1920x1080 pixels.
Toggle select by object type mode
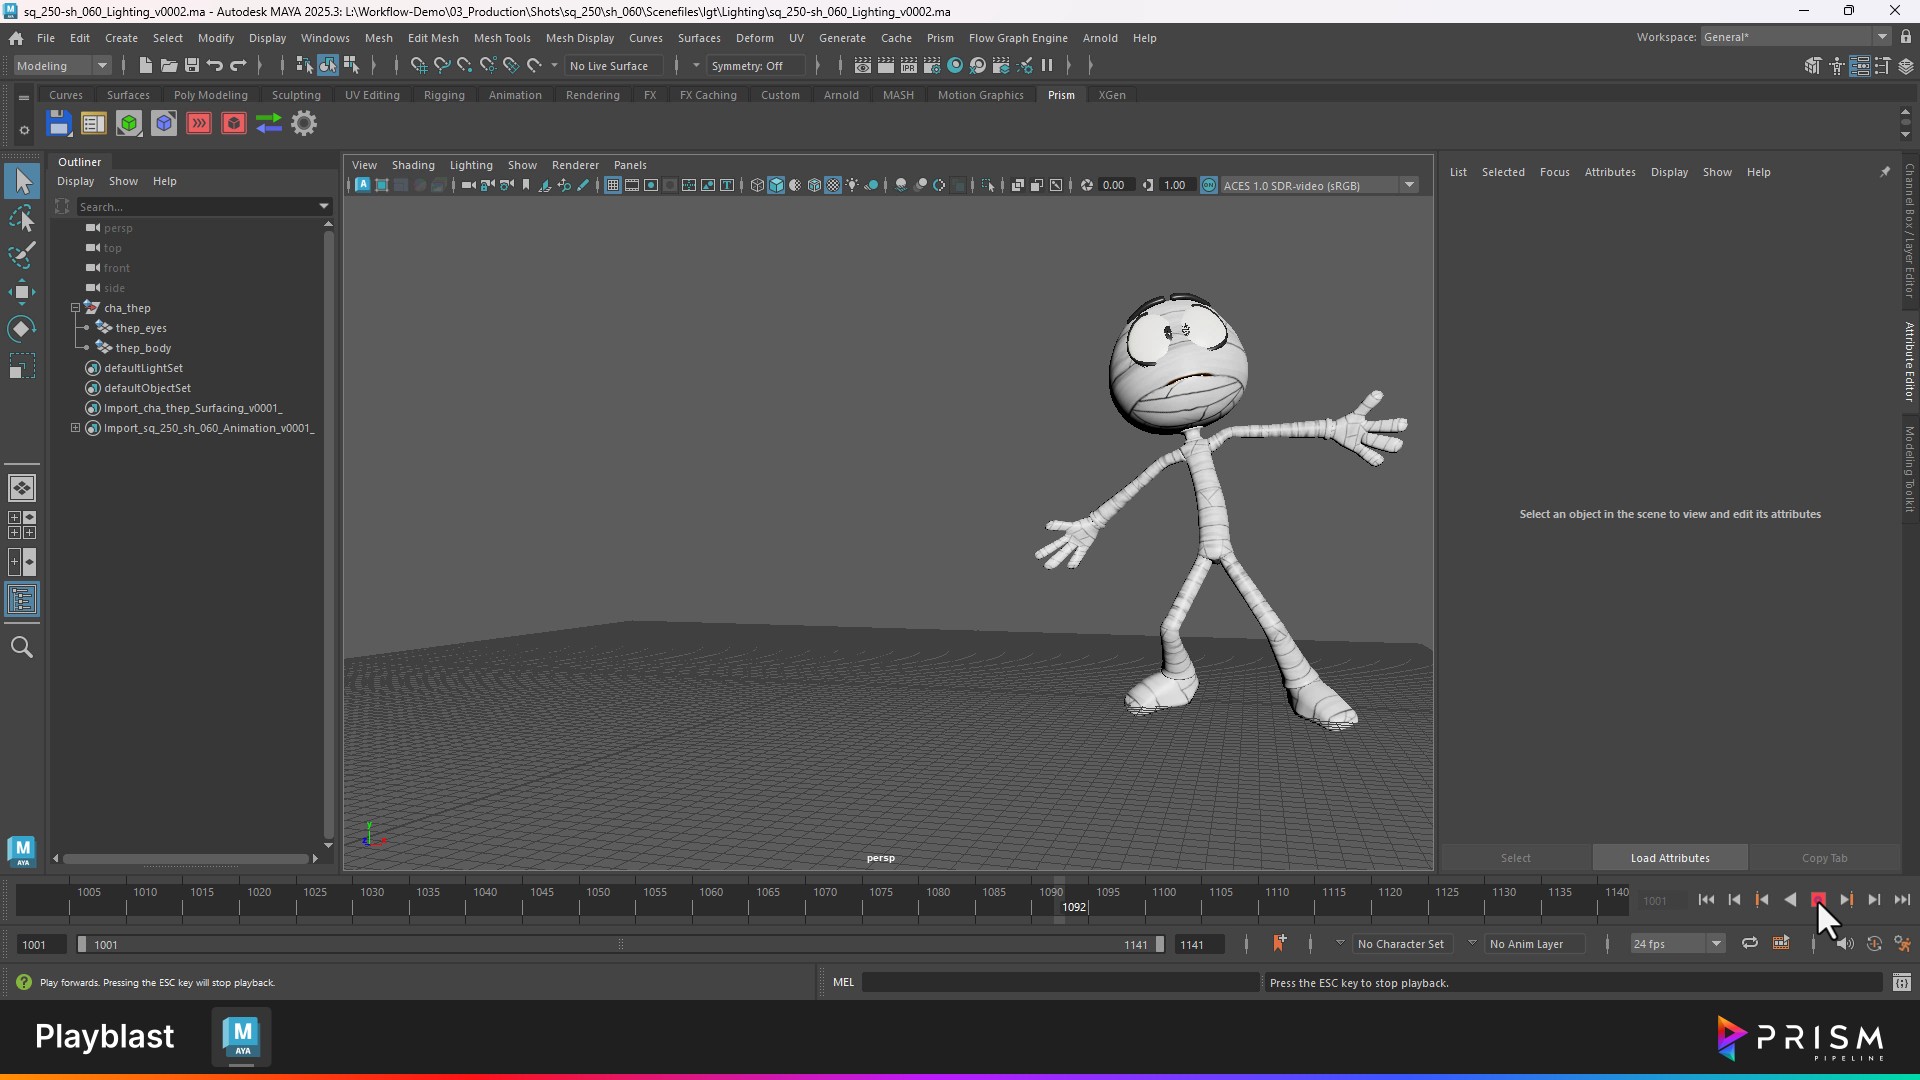coord(328,66)
